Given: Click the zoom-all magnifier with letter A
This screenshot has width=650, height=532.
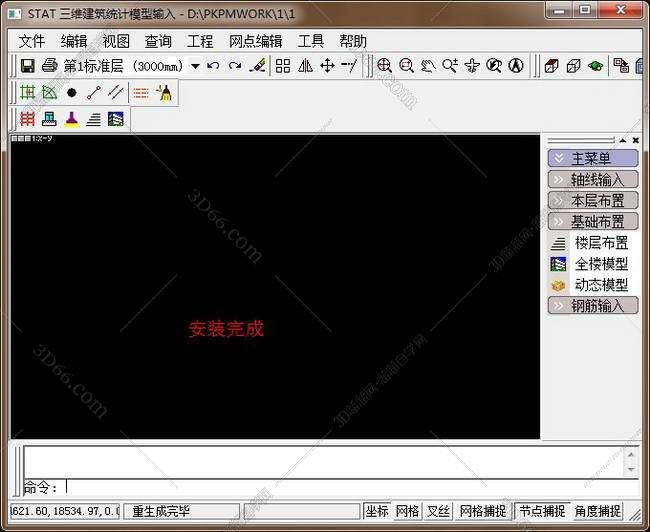Looking at the screenshot, I should tap(516, 66).
